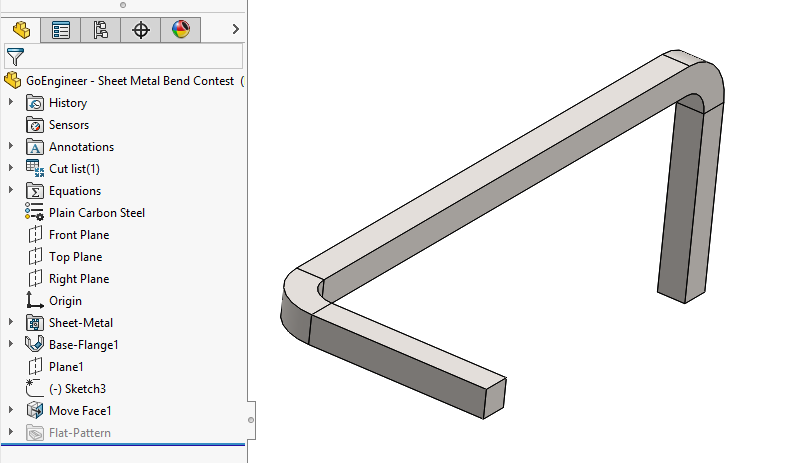Click the Flat-Pattern icon
790x463 pixels.
point(34,433)
